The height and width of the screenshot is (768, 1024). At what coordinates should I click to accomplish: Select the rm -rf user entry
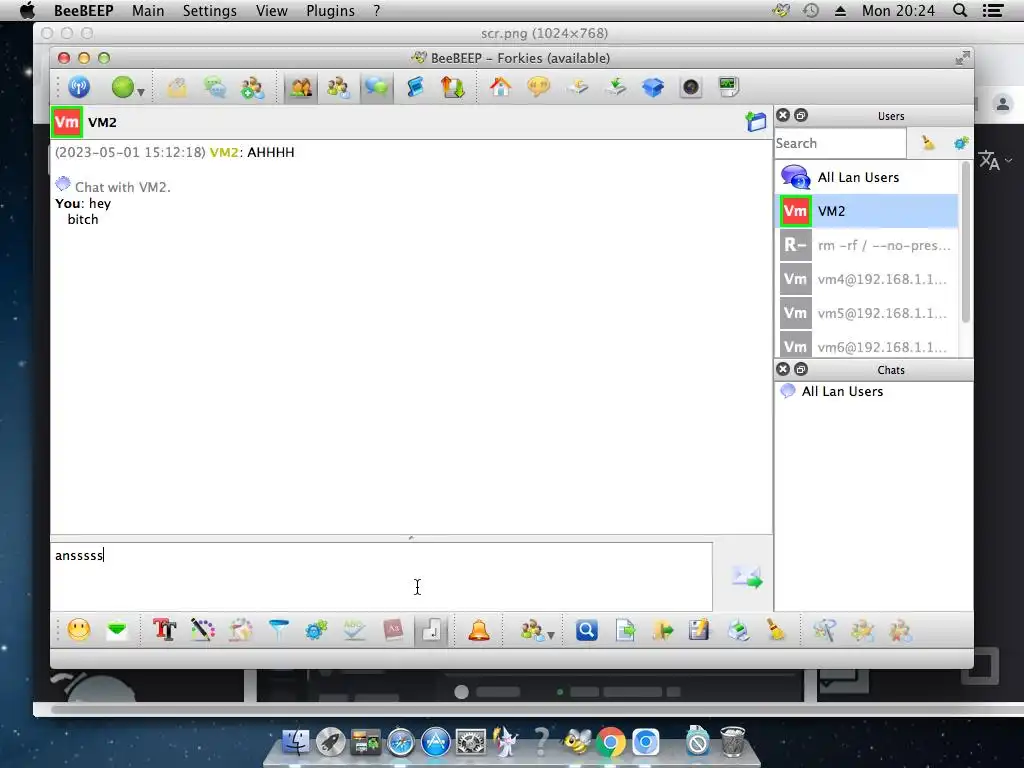867,245
